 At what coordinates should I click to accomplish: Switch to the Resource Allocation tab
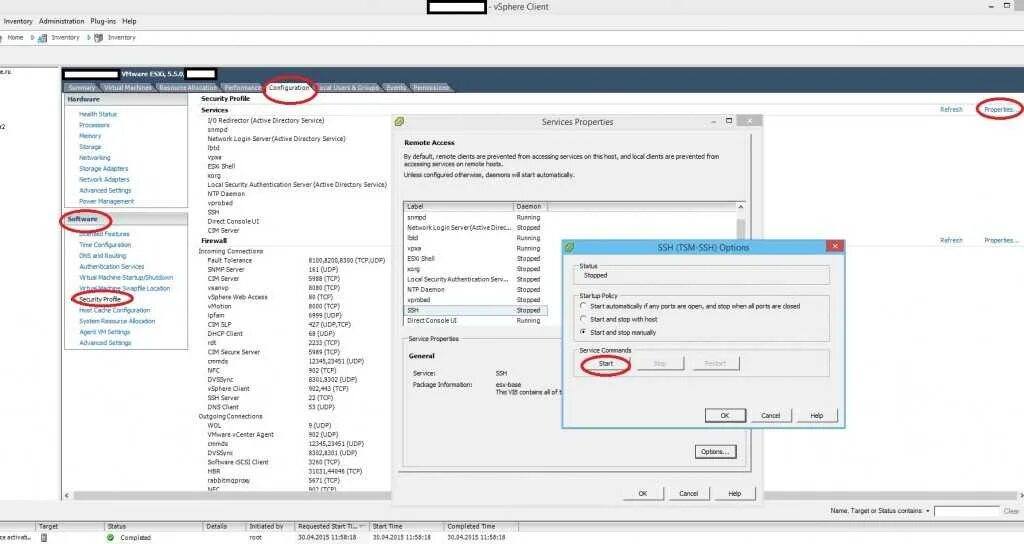click(x=187, y=88)
